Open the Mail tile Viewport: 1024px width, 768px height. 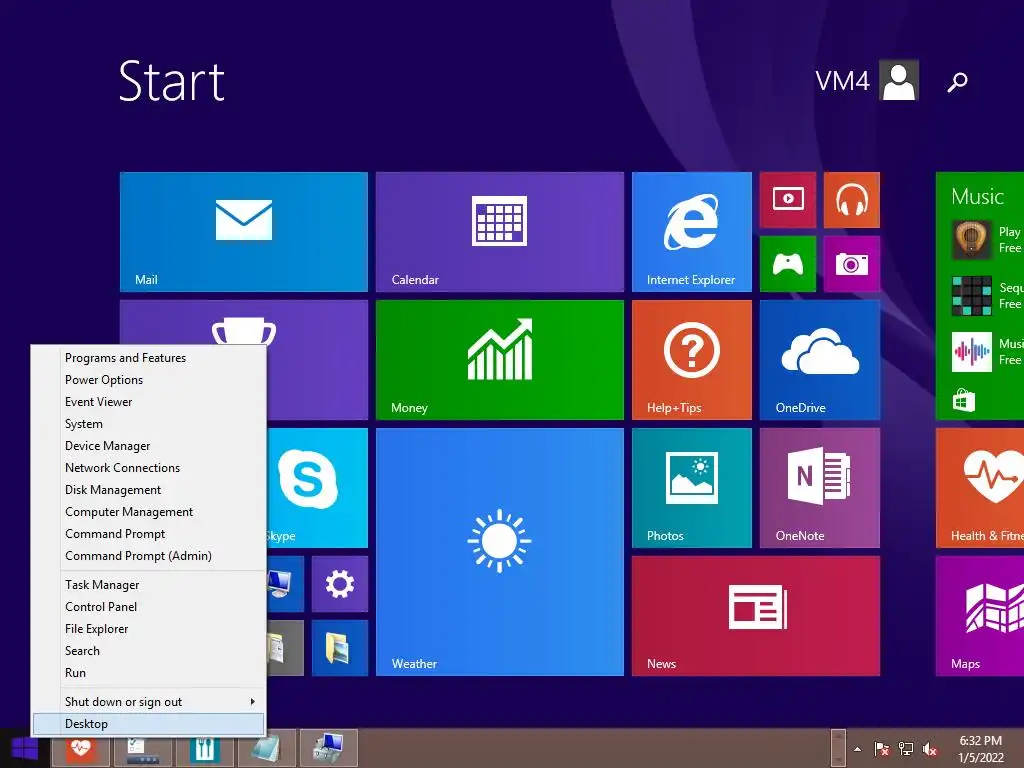click(244, 232)
